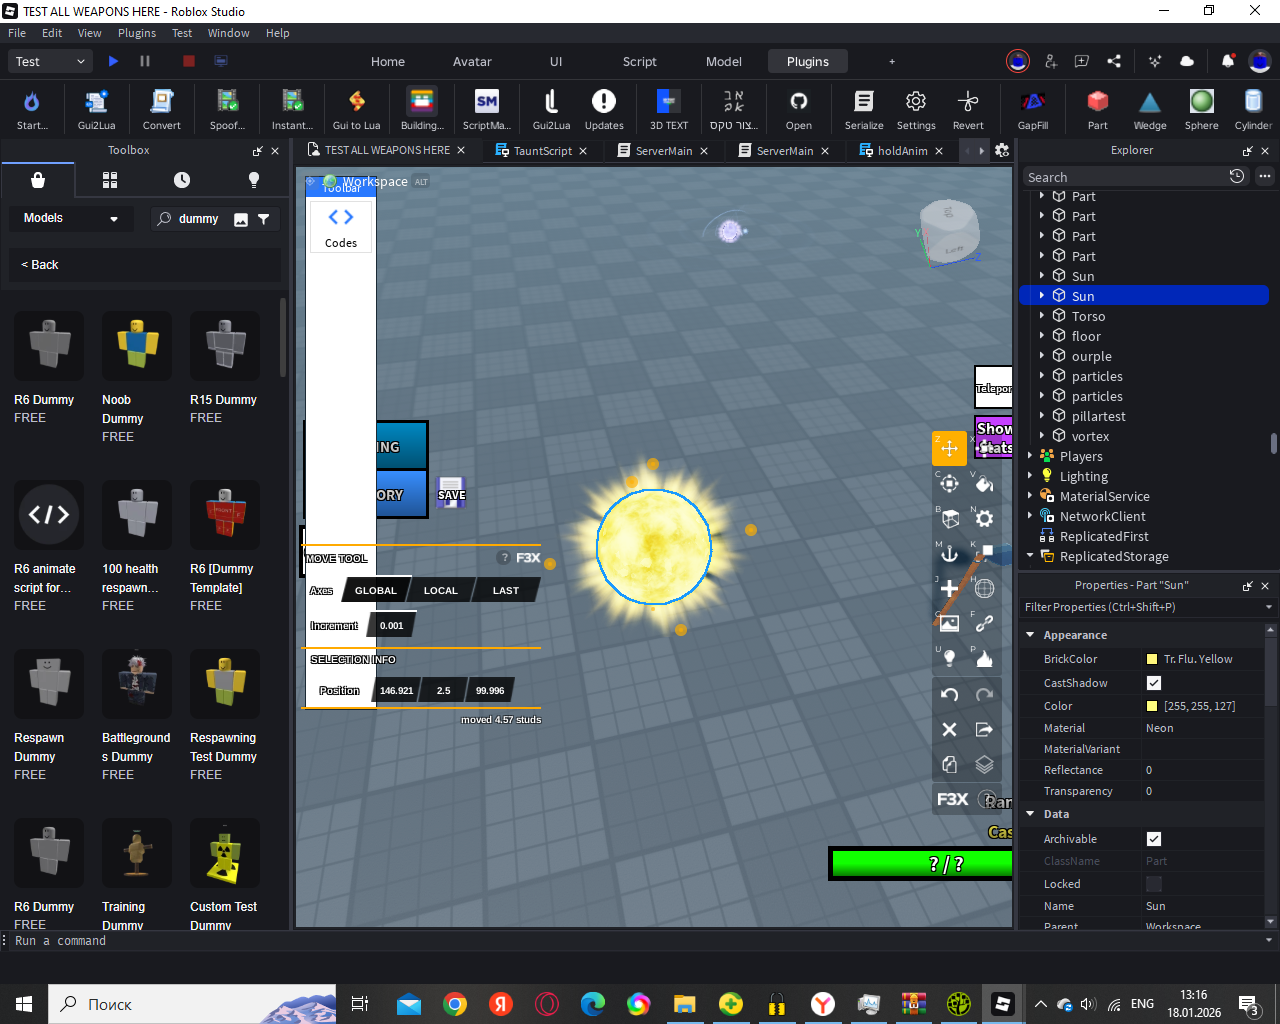Image resolution: width=1280 pixels, height=1024 pixels.
Task: Open the Gui to Lua plugin
Action: [356, 109]
